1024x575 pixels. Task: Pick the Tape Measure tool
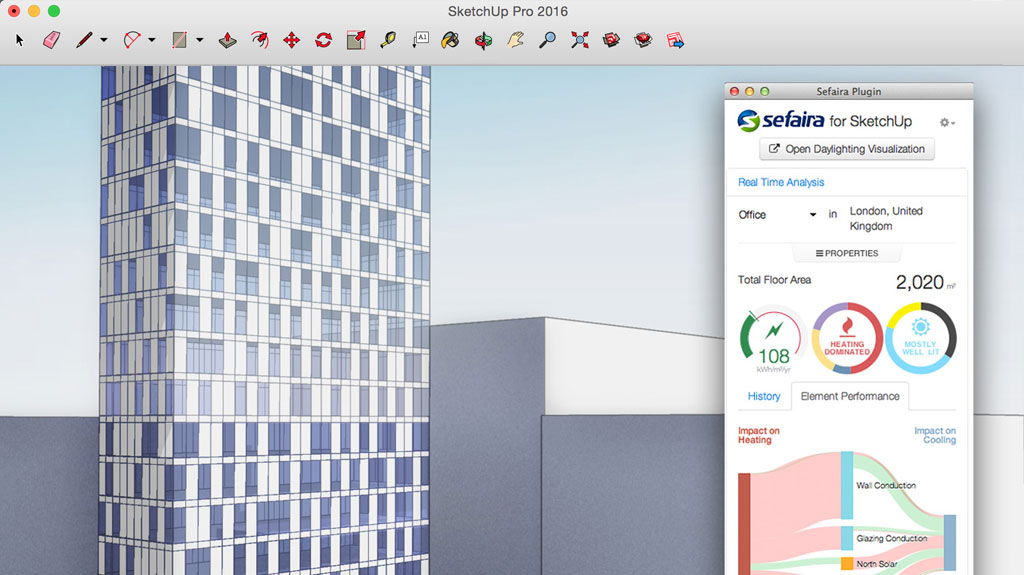[388, 41]
